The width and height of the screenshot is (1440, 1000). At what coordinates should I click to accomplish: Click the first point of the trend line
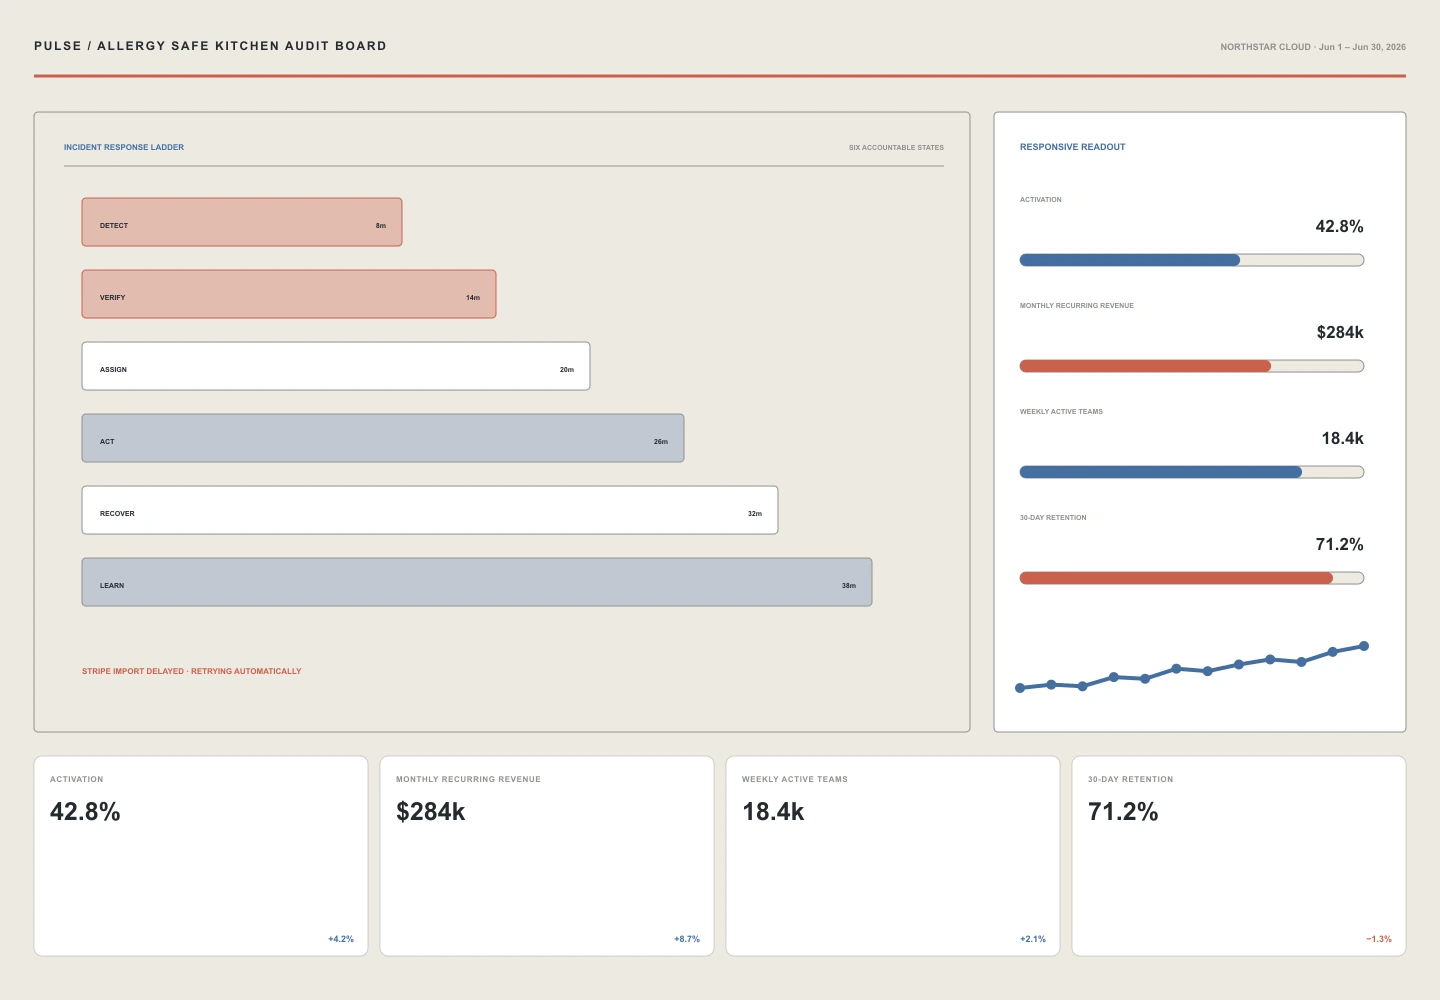[x=1020, y=688]
